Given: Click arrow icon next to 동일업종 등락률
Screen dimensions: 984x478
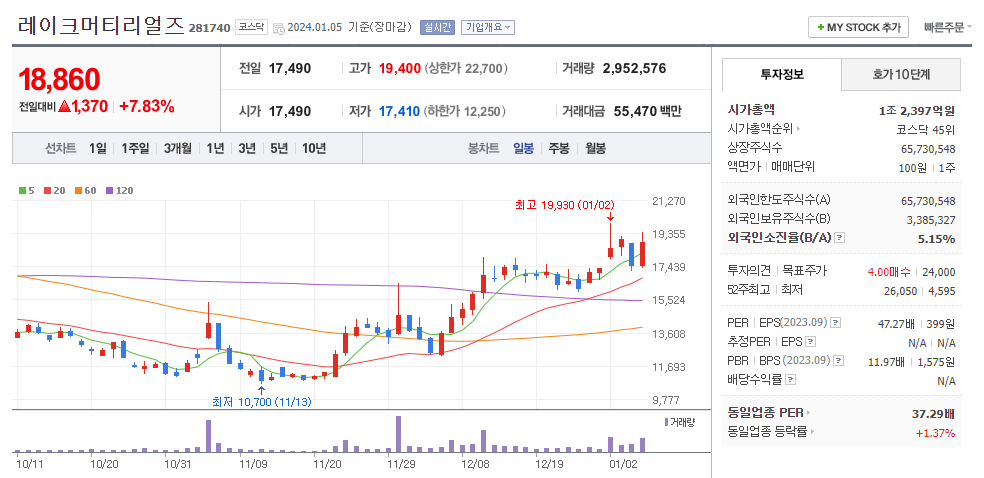Looking at the screenshot, I should click(x=813, y=432).
